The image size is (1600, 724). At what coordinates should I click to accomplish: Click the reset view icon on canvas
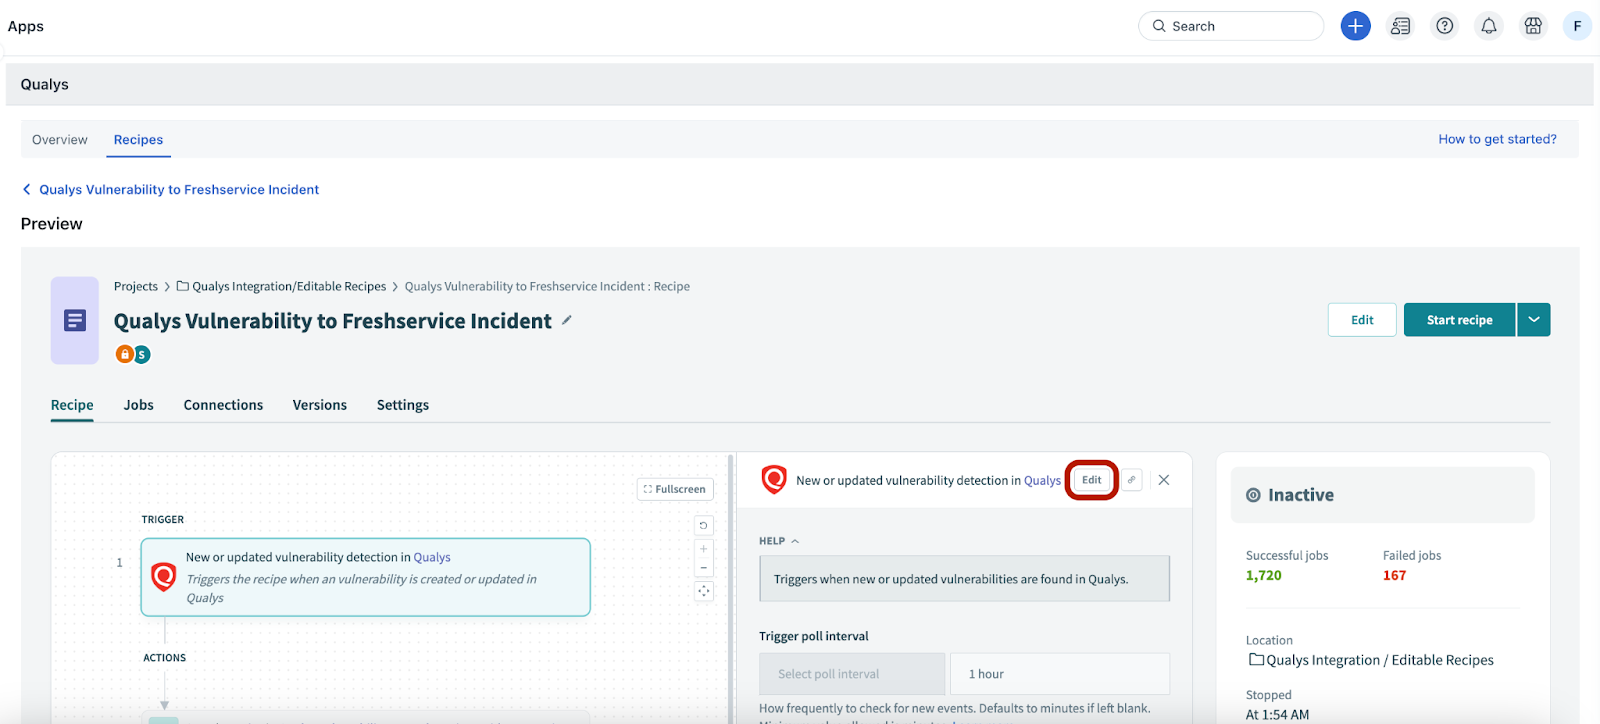[x=704, y=526]
